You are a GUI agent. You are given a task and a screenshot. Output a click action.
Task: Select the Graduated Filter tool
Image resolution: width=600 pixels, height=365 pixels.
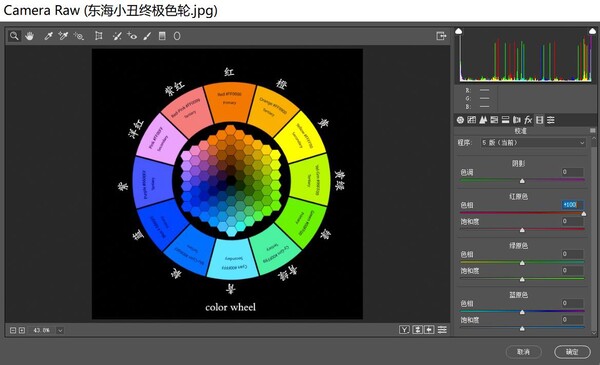pos(162,36)
